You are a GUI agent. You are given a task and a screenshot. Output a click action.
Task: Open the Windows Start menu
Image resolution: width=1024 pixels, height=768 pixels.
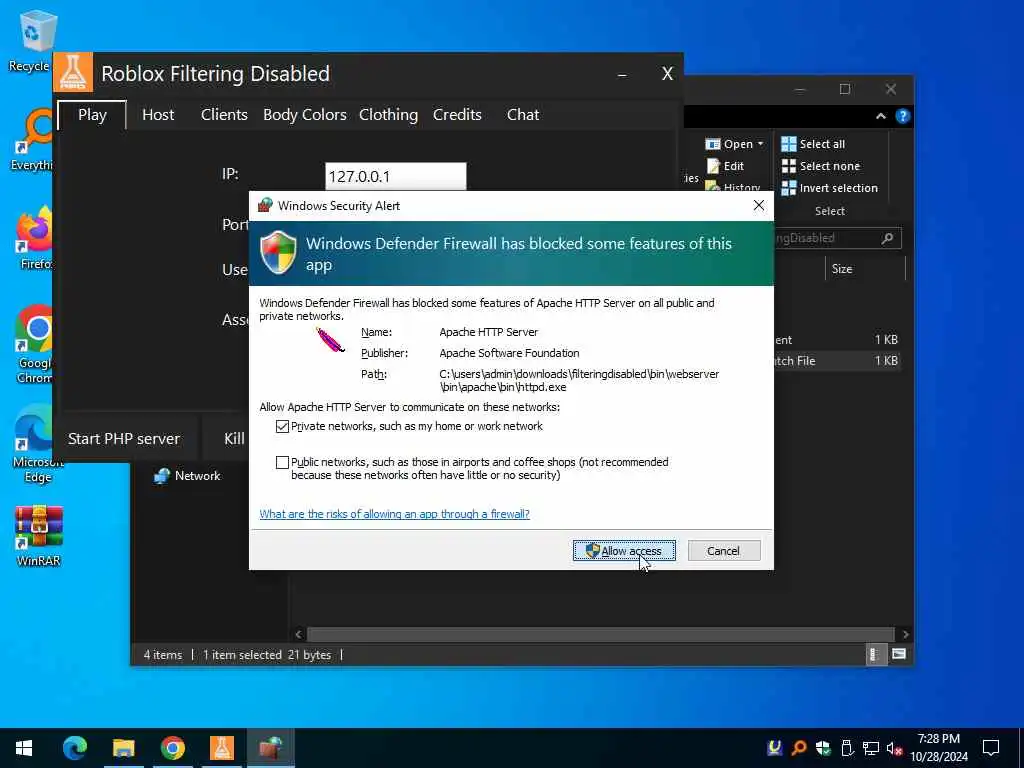tap(24, 748)
